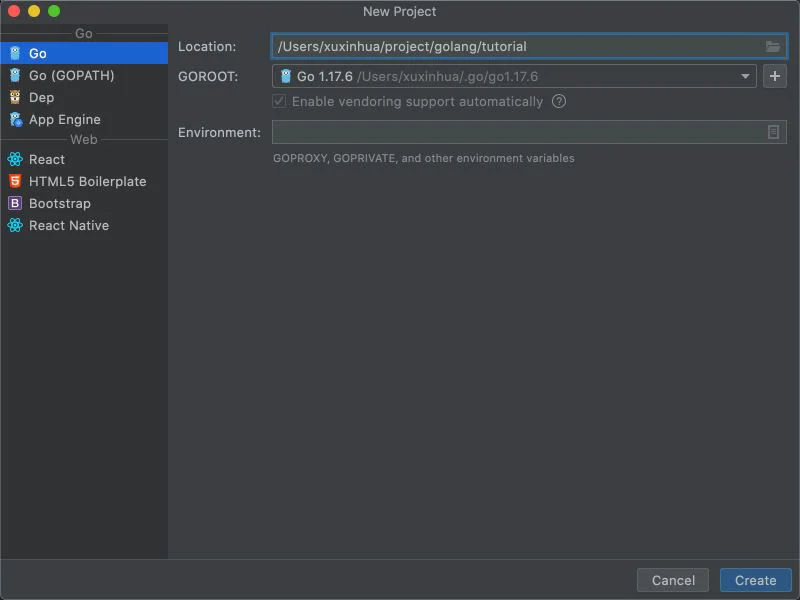This screenshot has height=600, width=800.
Task: Click the Create button
Action: point(755,580)
